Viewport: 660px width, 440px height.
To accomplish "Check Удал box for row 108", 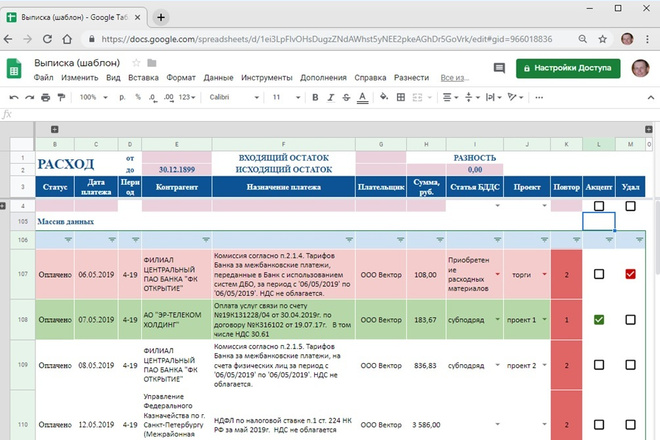I will coord(630,320).
